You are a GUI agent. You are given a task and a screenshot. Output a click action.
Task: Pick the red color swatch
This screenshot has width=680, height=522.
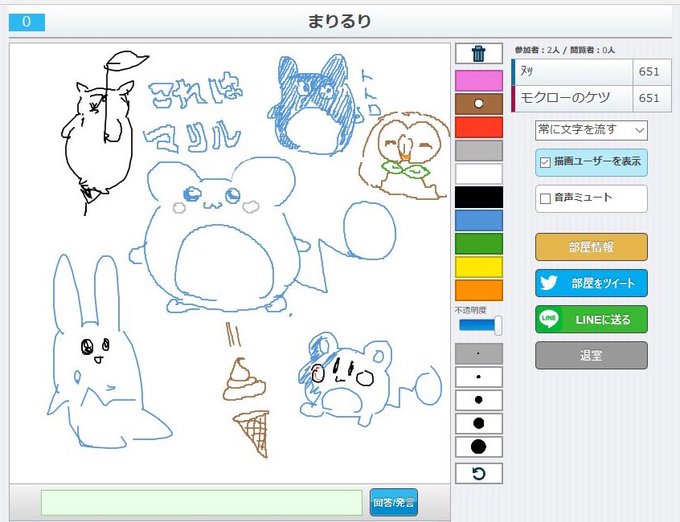[479, 127]
